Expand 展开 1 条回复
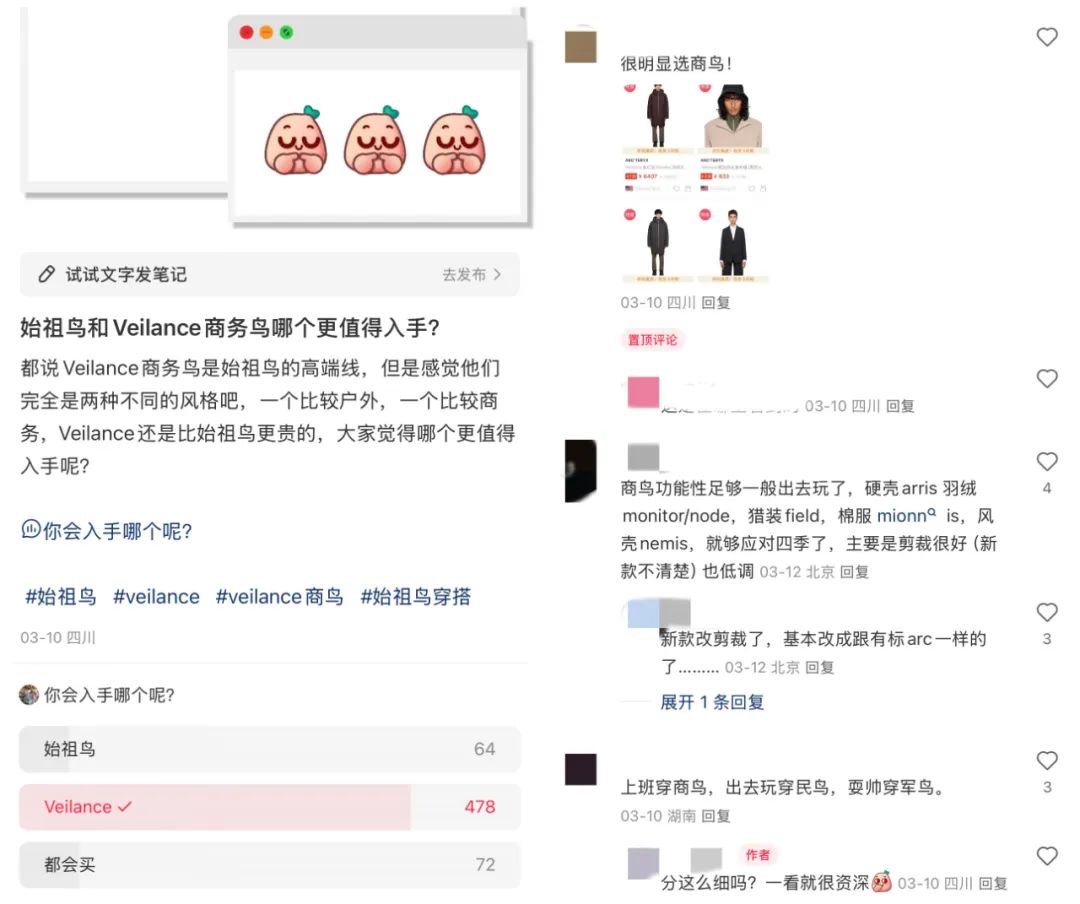This screenshot has height=904, width=1080. pos(712,702)
